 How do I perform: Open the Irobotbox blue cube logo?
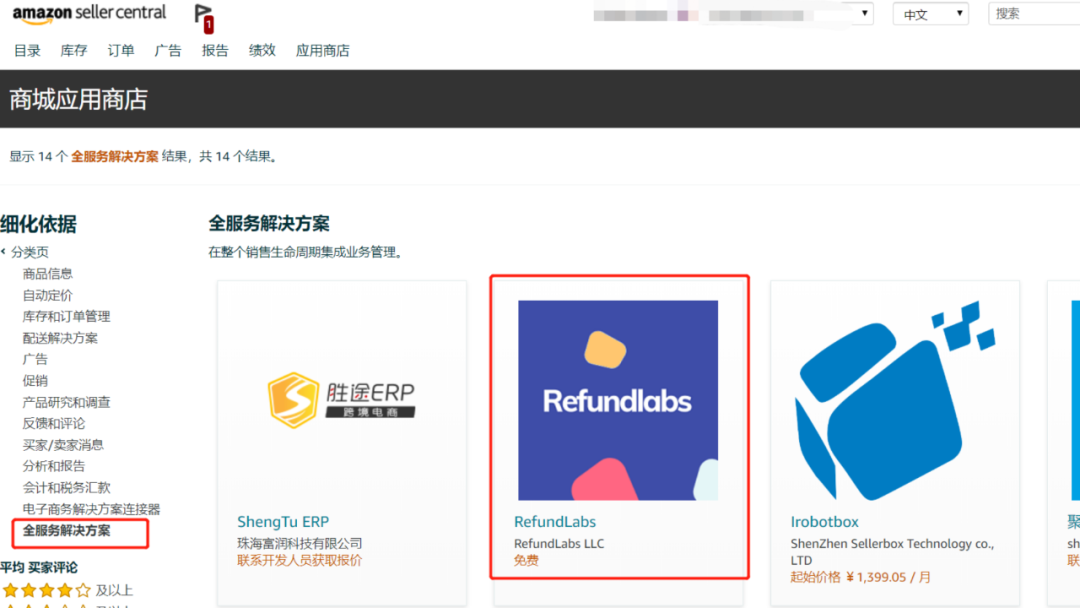tap(895, 400)
